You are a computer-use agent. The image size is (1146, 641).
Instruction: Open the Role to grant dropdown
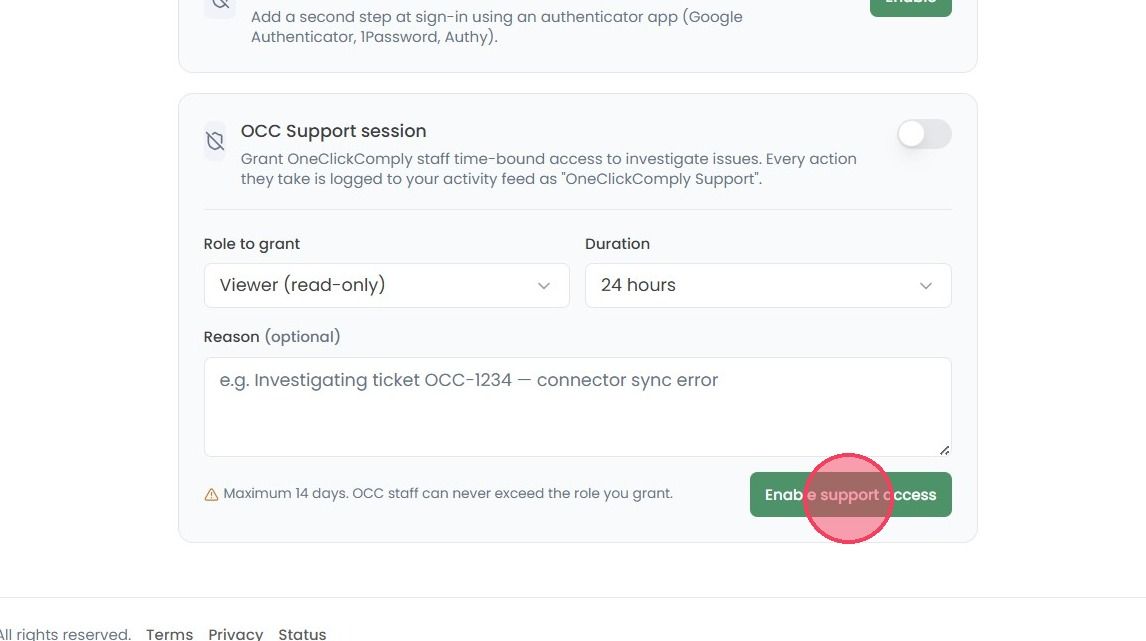pos(387,285)
